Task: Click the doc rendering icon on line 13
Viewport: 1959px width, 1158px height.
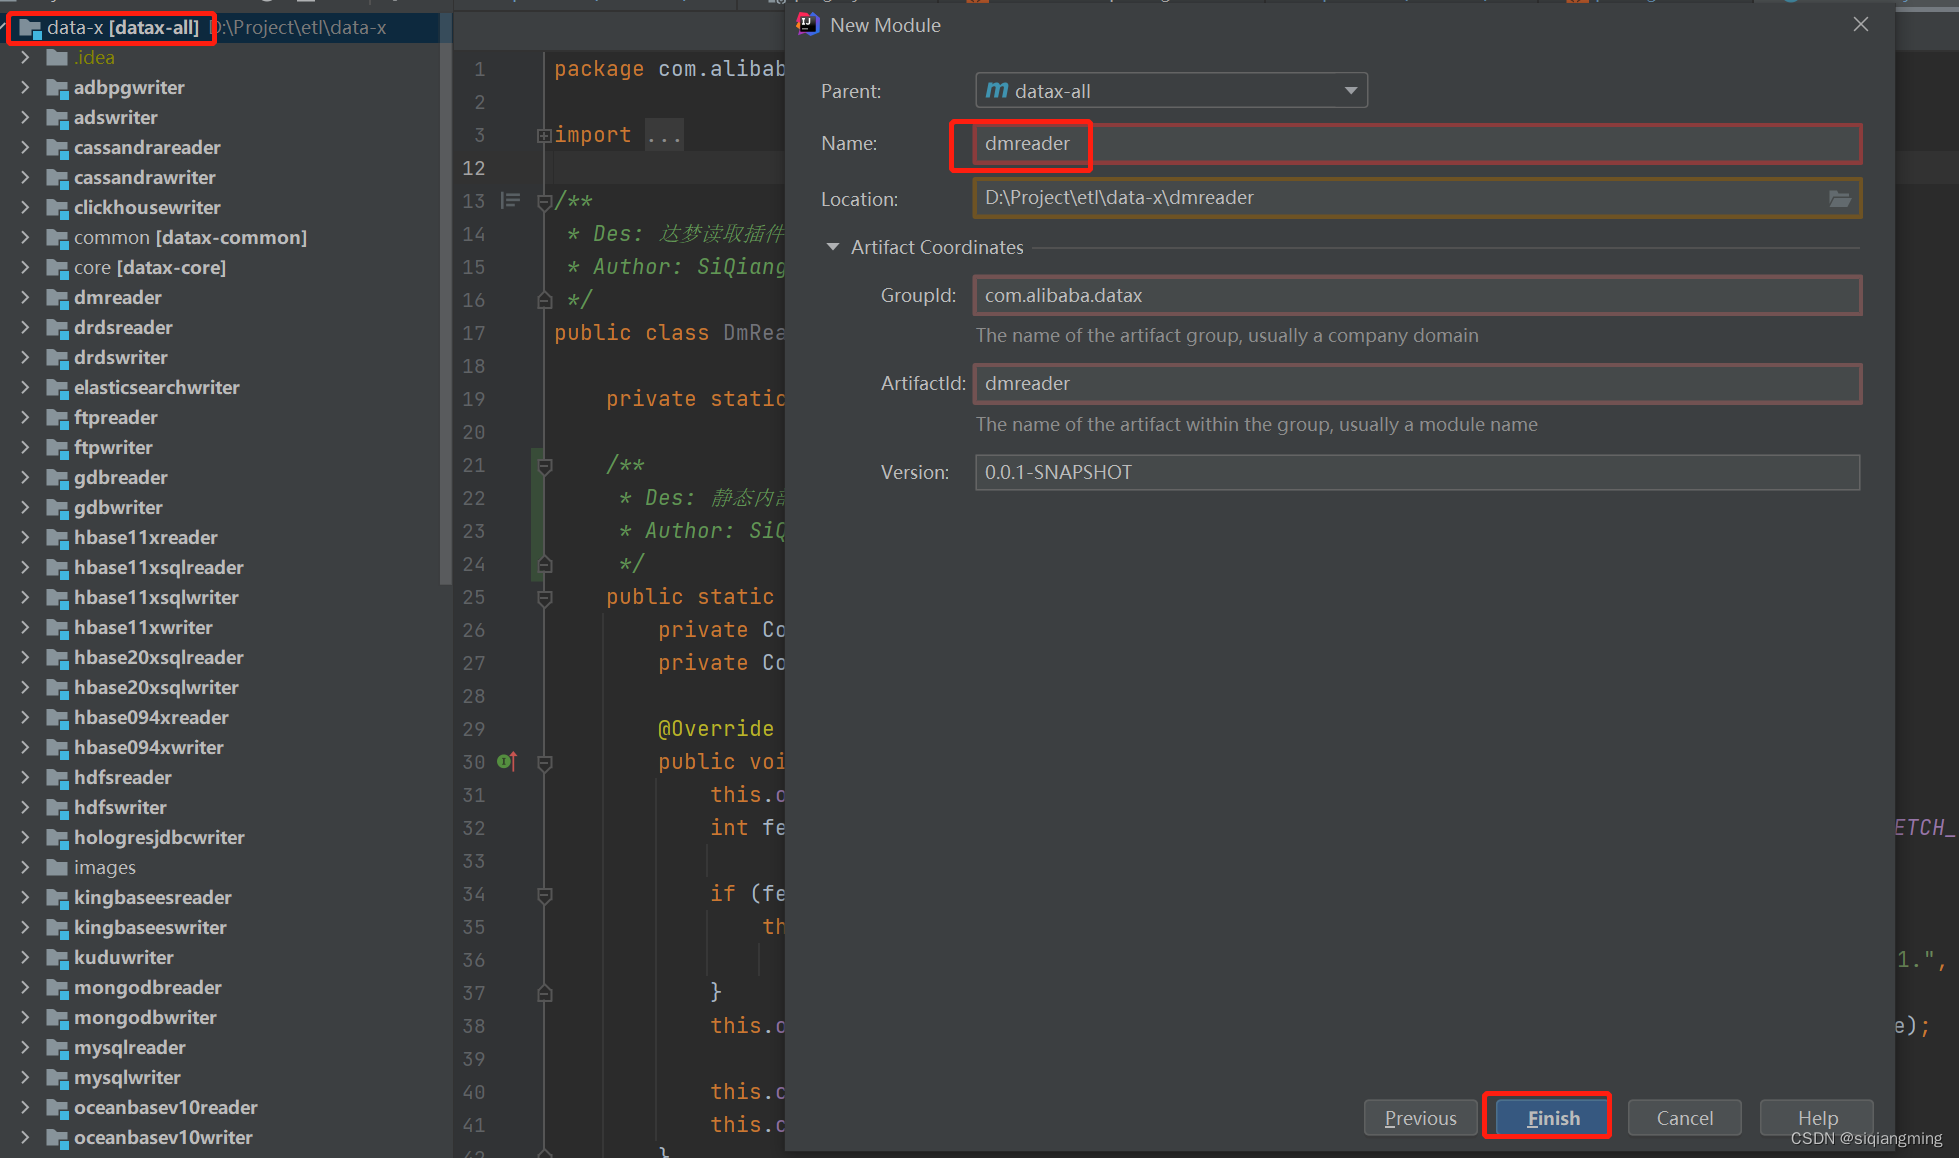Action: tap(510, 201)
